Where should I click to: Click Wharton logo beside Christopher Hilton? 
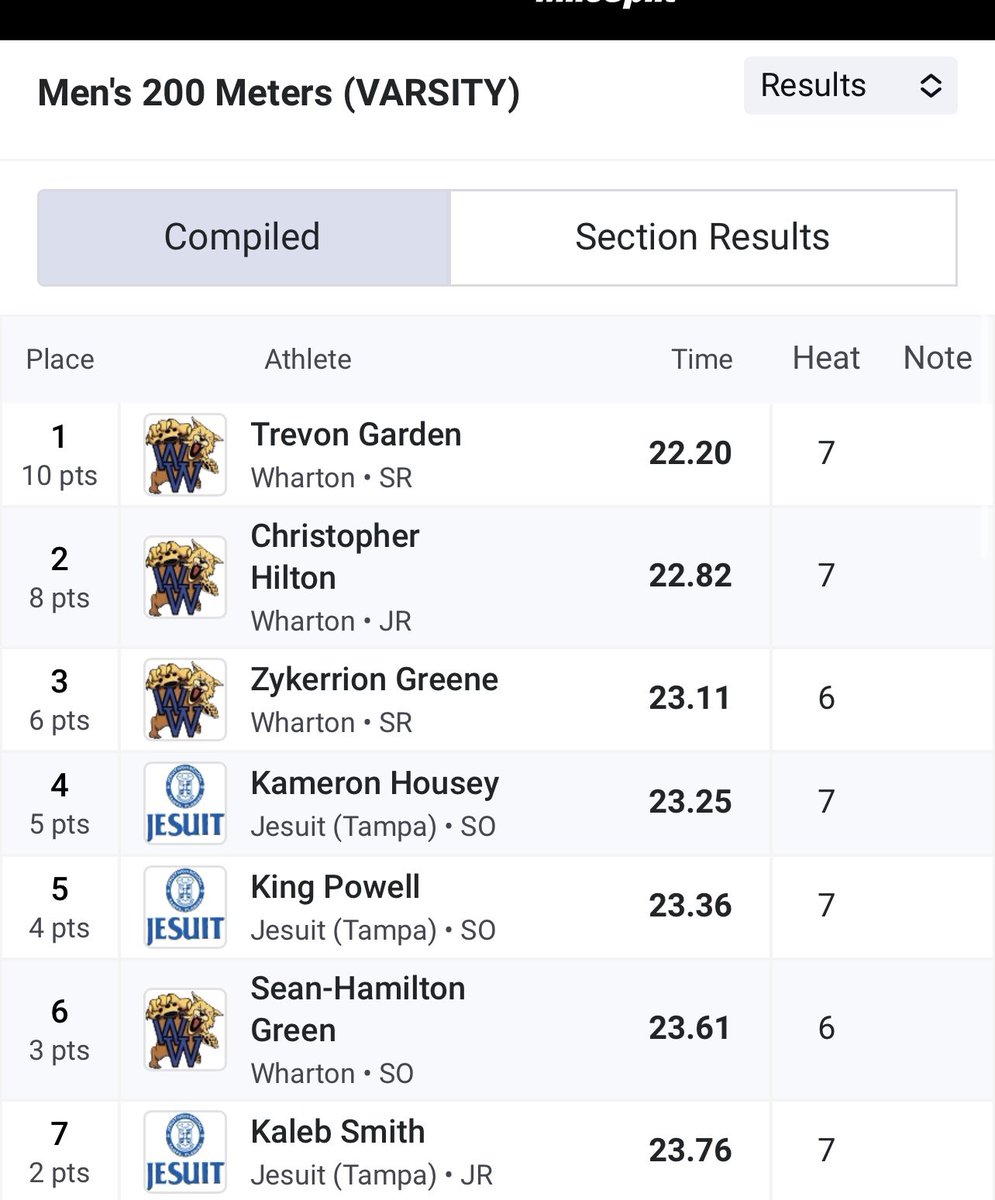tap(184, 577)
